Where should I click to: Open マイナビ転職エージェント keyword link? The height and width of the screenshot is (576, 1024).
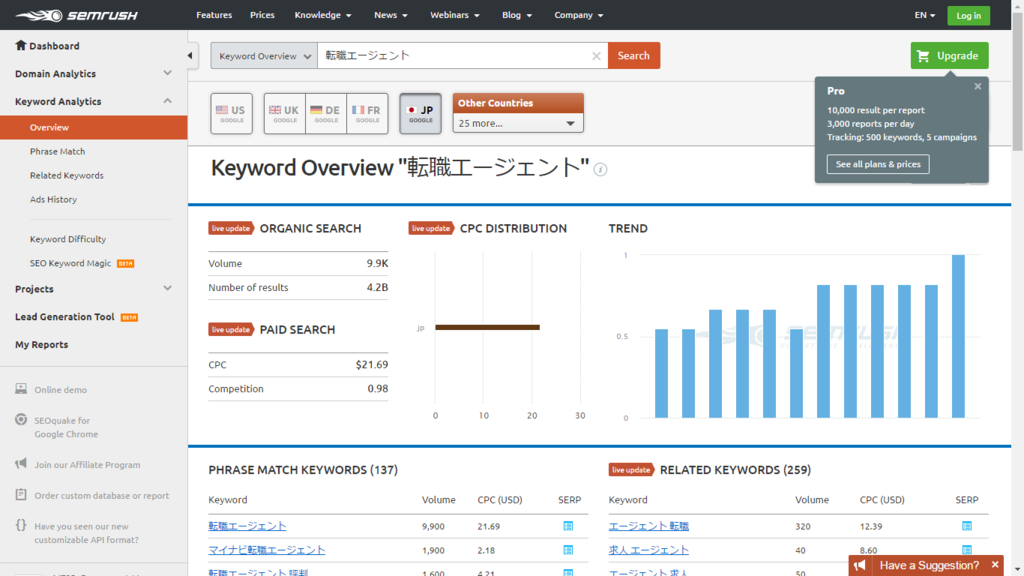coord(267,550)
